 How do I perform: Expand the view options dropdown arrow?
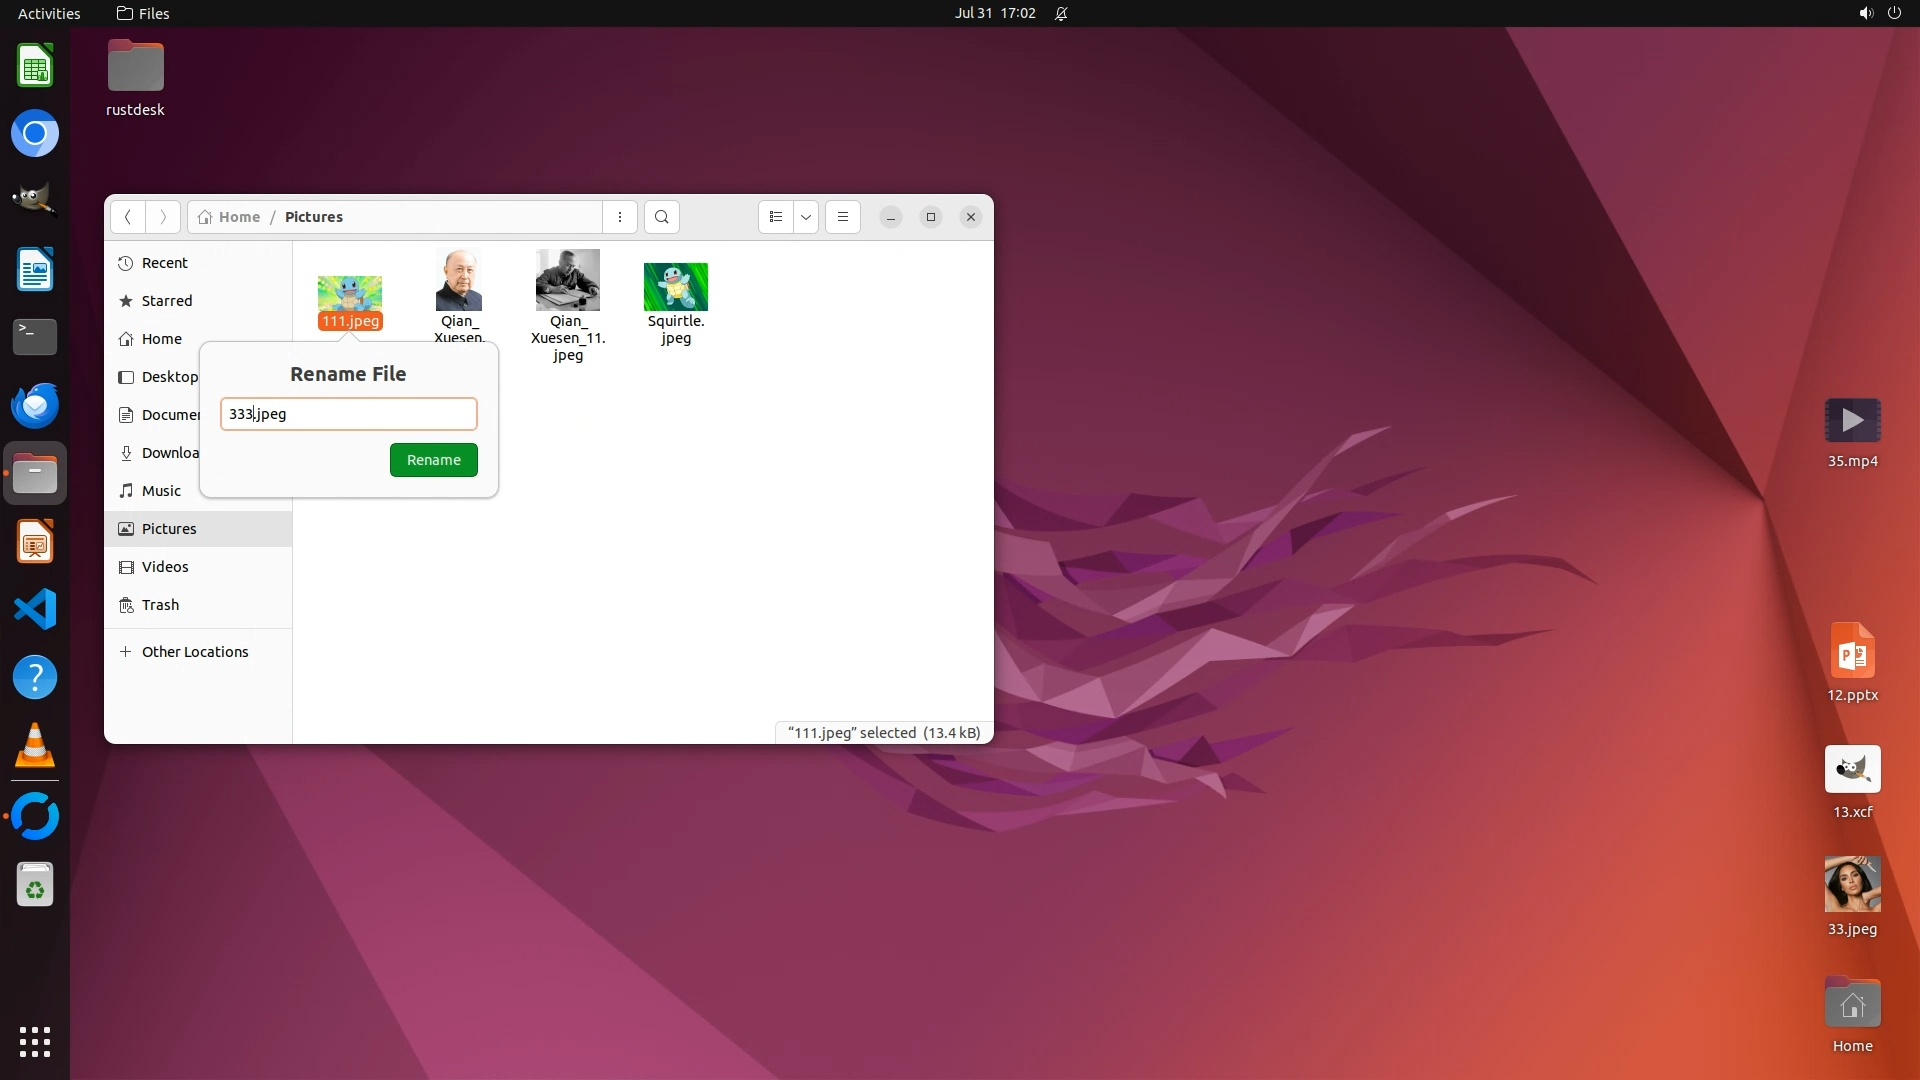tap(806, 217)
